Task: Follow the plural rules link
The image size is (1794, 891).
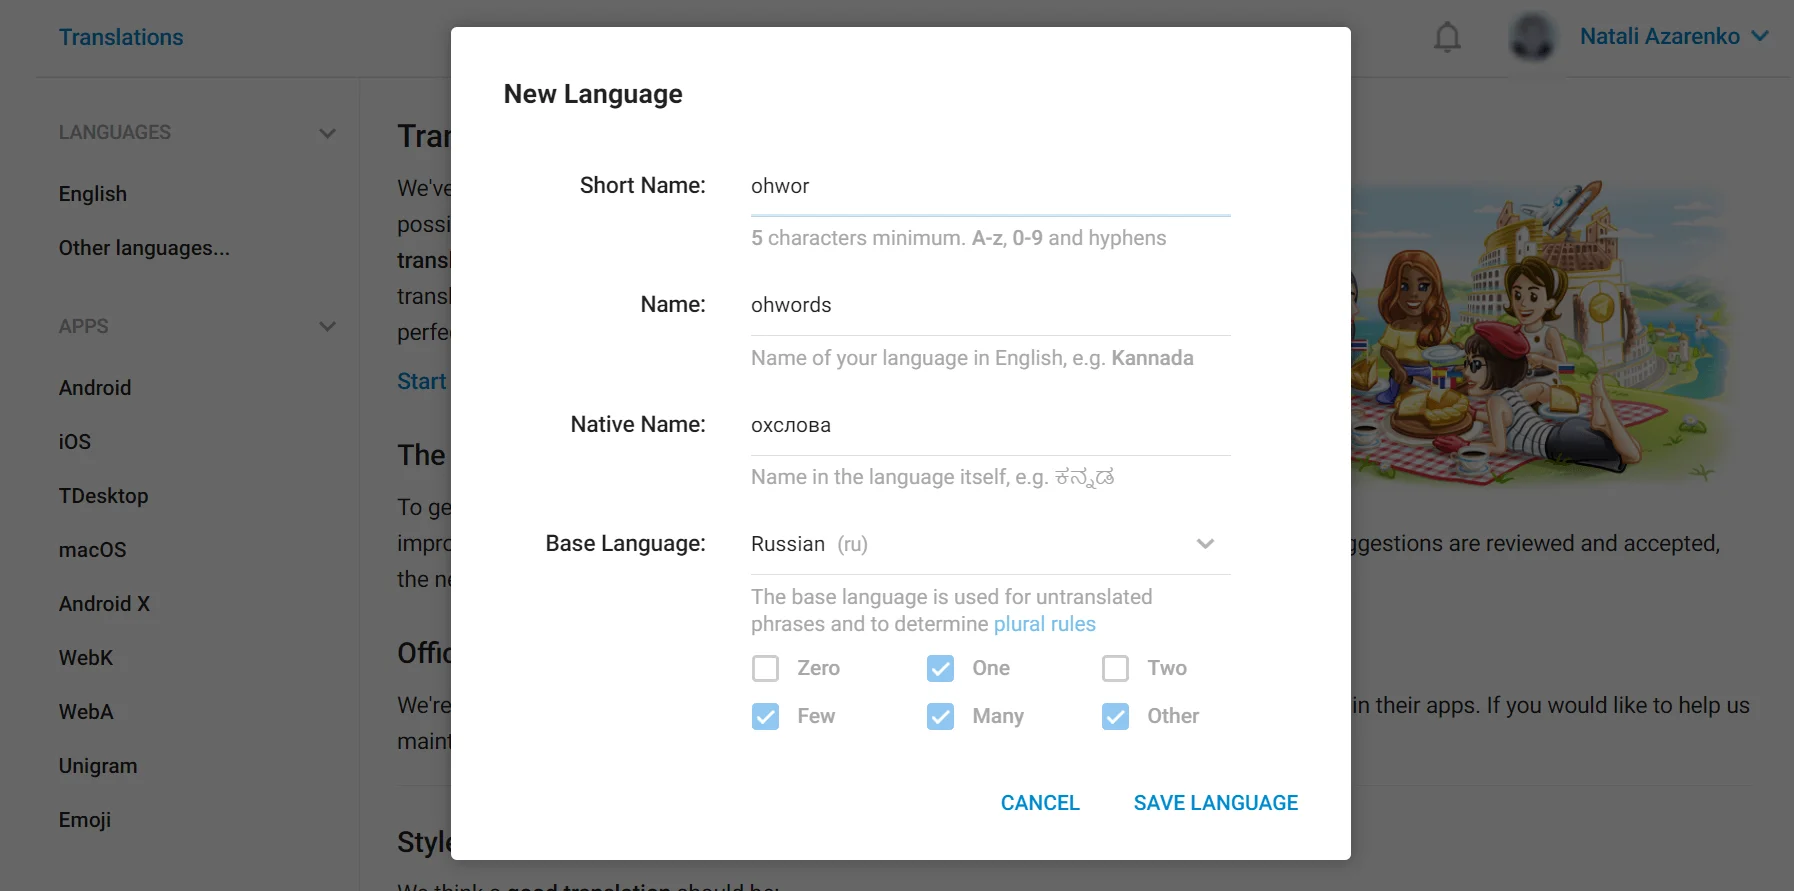Action: coord(1044,624)
